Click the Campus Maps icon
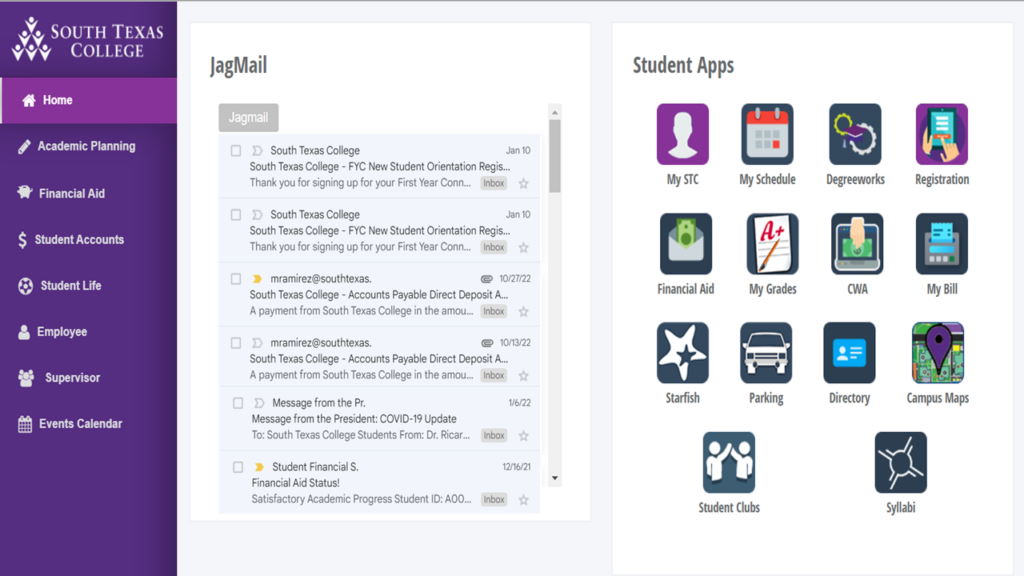Screen dimensions: 1024x576 coord(938,353)
